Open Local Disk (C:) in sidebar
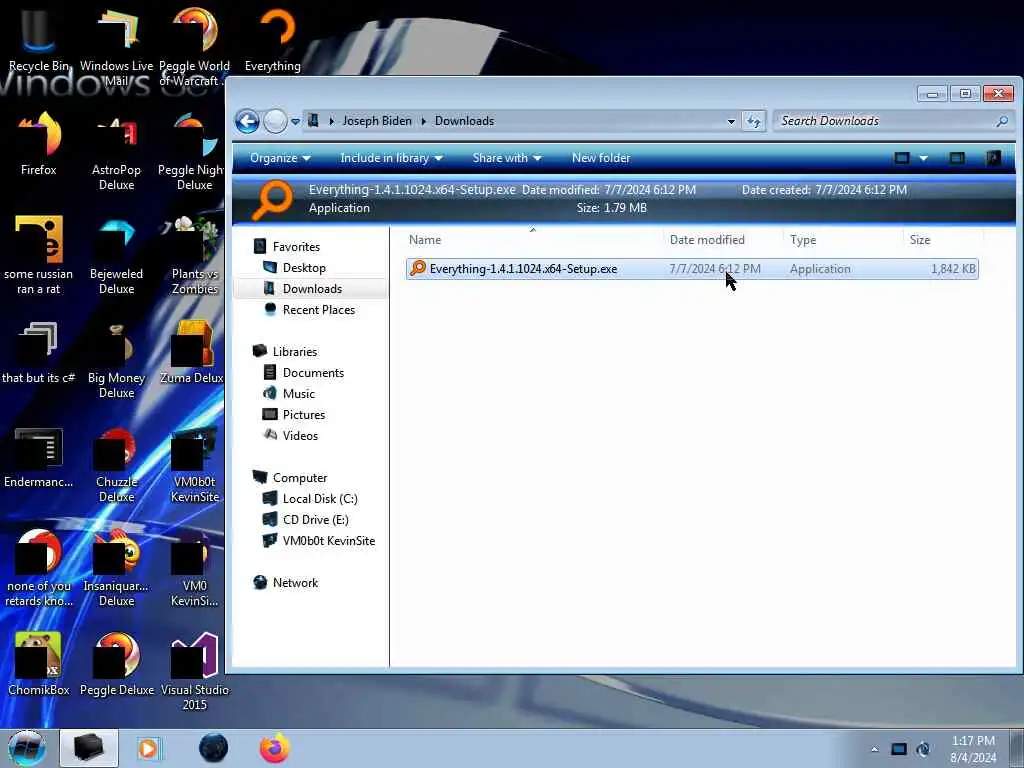Image resolution: width=1024 pixels, height=768 pixels. click(x=320, y=499)
